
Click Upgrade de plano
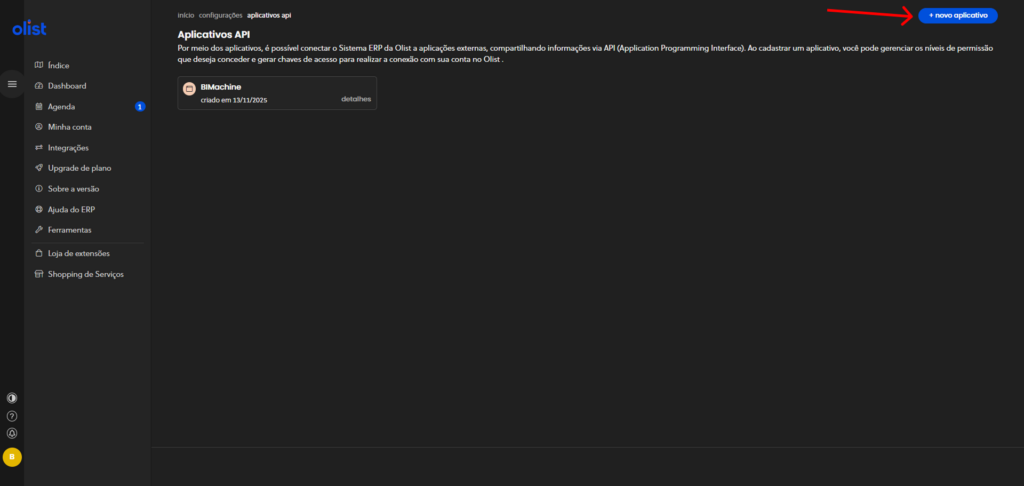point(78,168)
